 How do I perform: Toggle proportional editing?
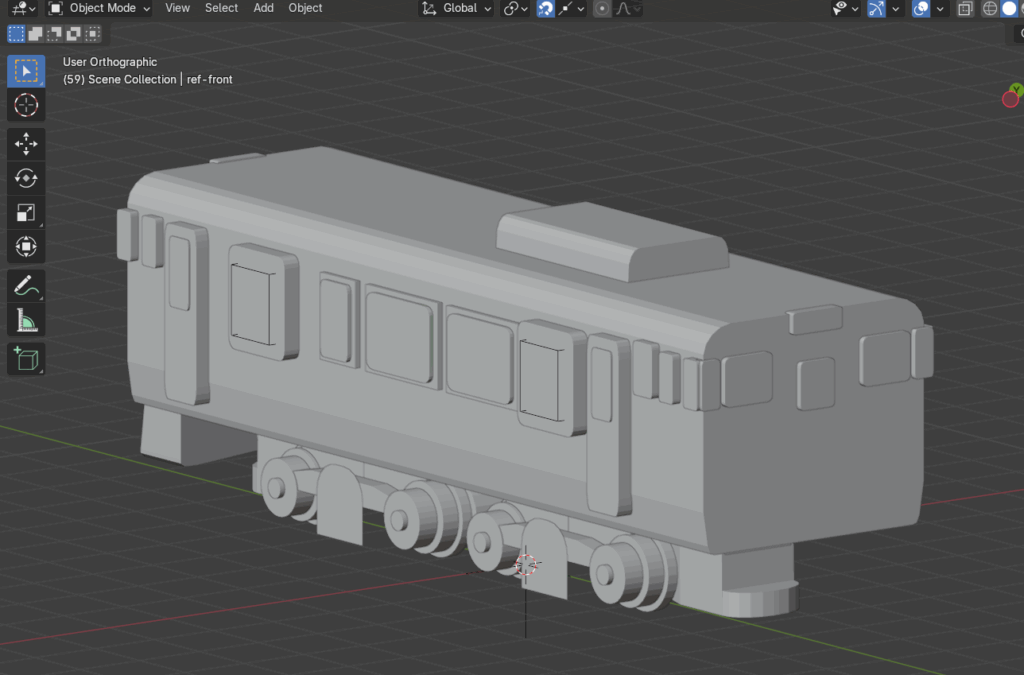(x=602, y=8)
